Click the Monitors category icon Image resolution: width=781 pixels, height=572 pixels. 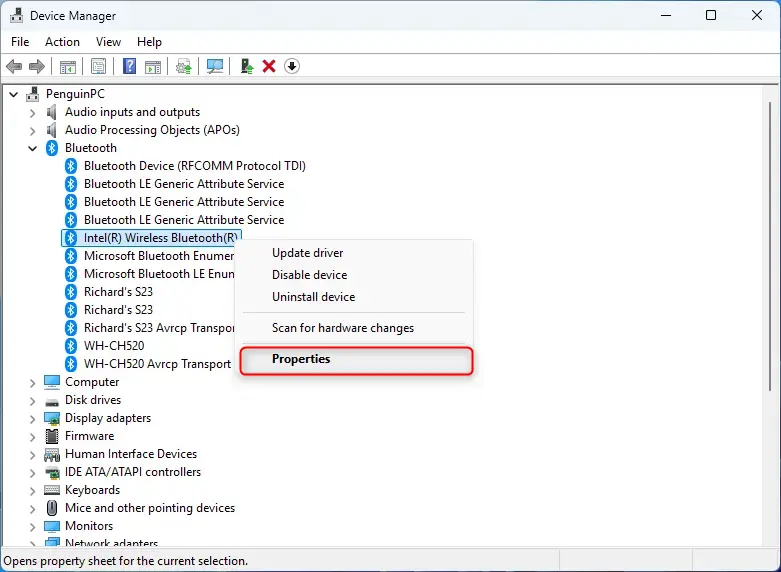pyautogui.click(x=52, y=526)
